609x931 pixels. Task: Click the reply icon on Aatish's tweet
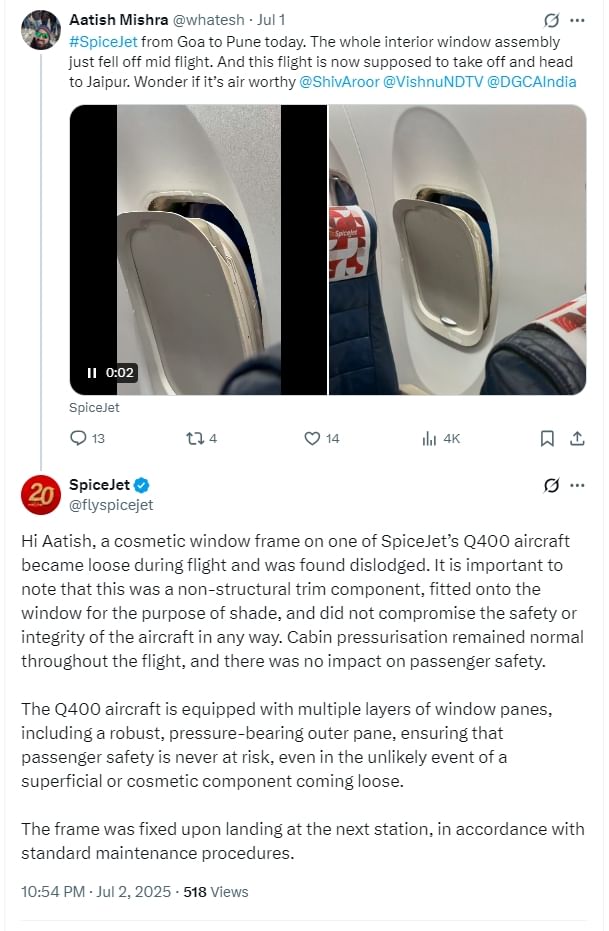(x=80, y=438)
